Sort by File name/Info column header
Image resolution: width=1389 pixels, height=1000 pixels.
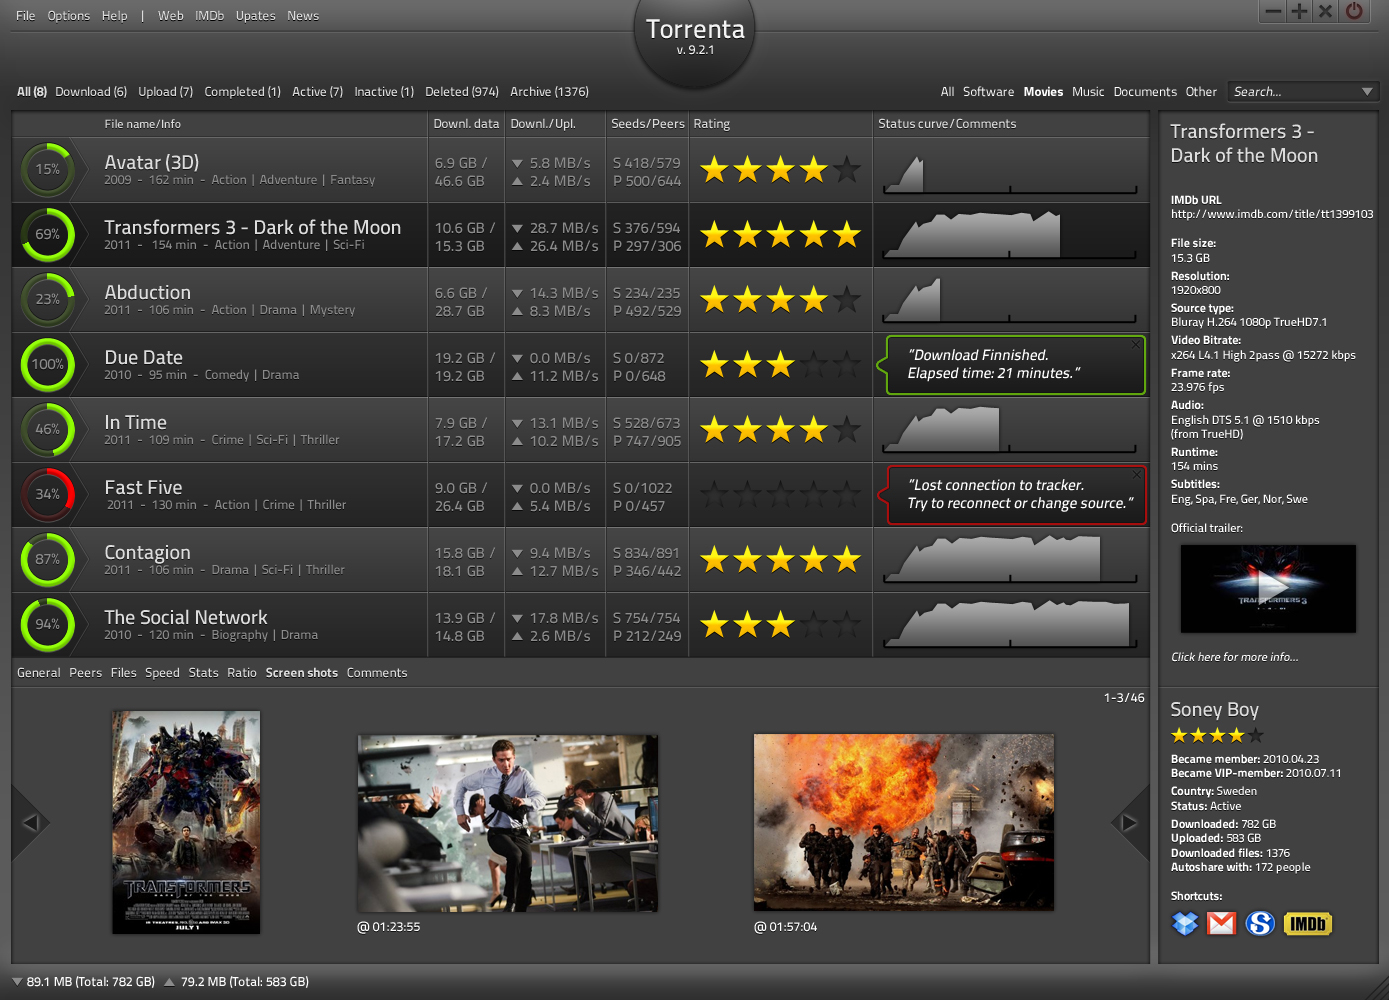(x=143, y=124)
